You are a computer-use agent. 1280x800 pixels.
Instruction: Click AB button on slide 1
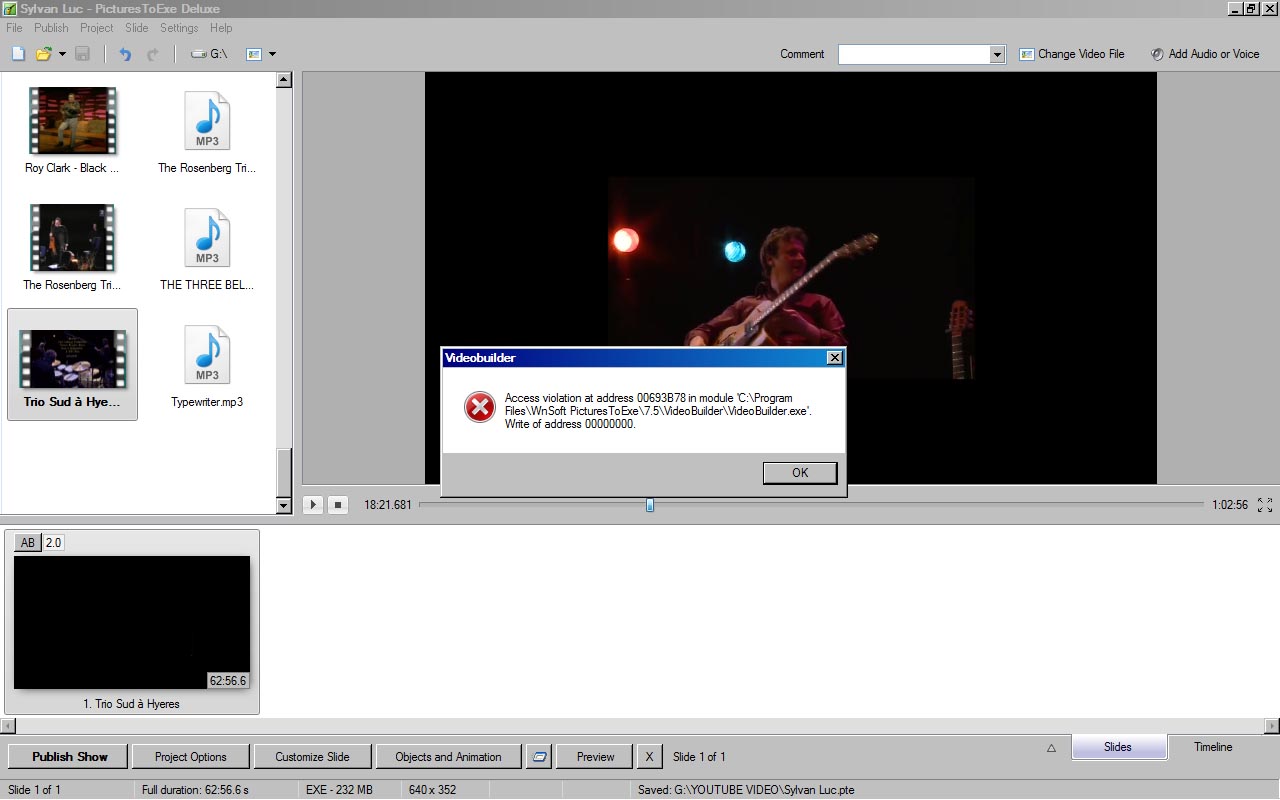pos(27,543)
